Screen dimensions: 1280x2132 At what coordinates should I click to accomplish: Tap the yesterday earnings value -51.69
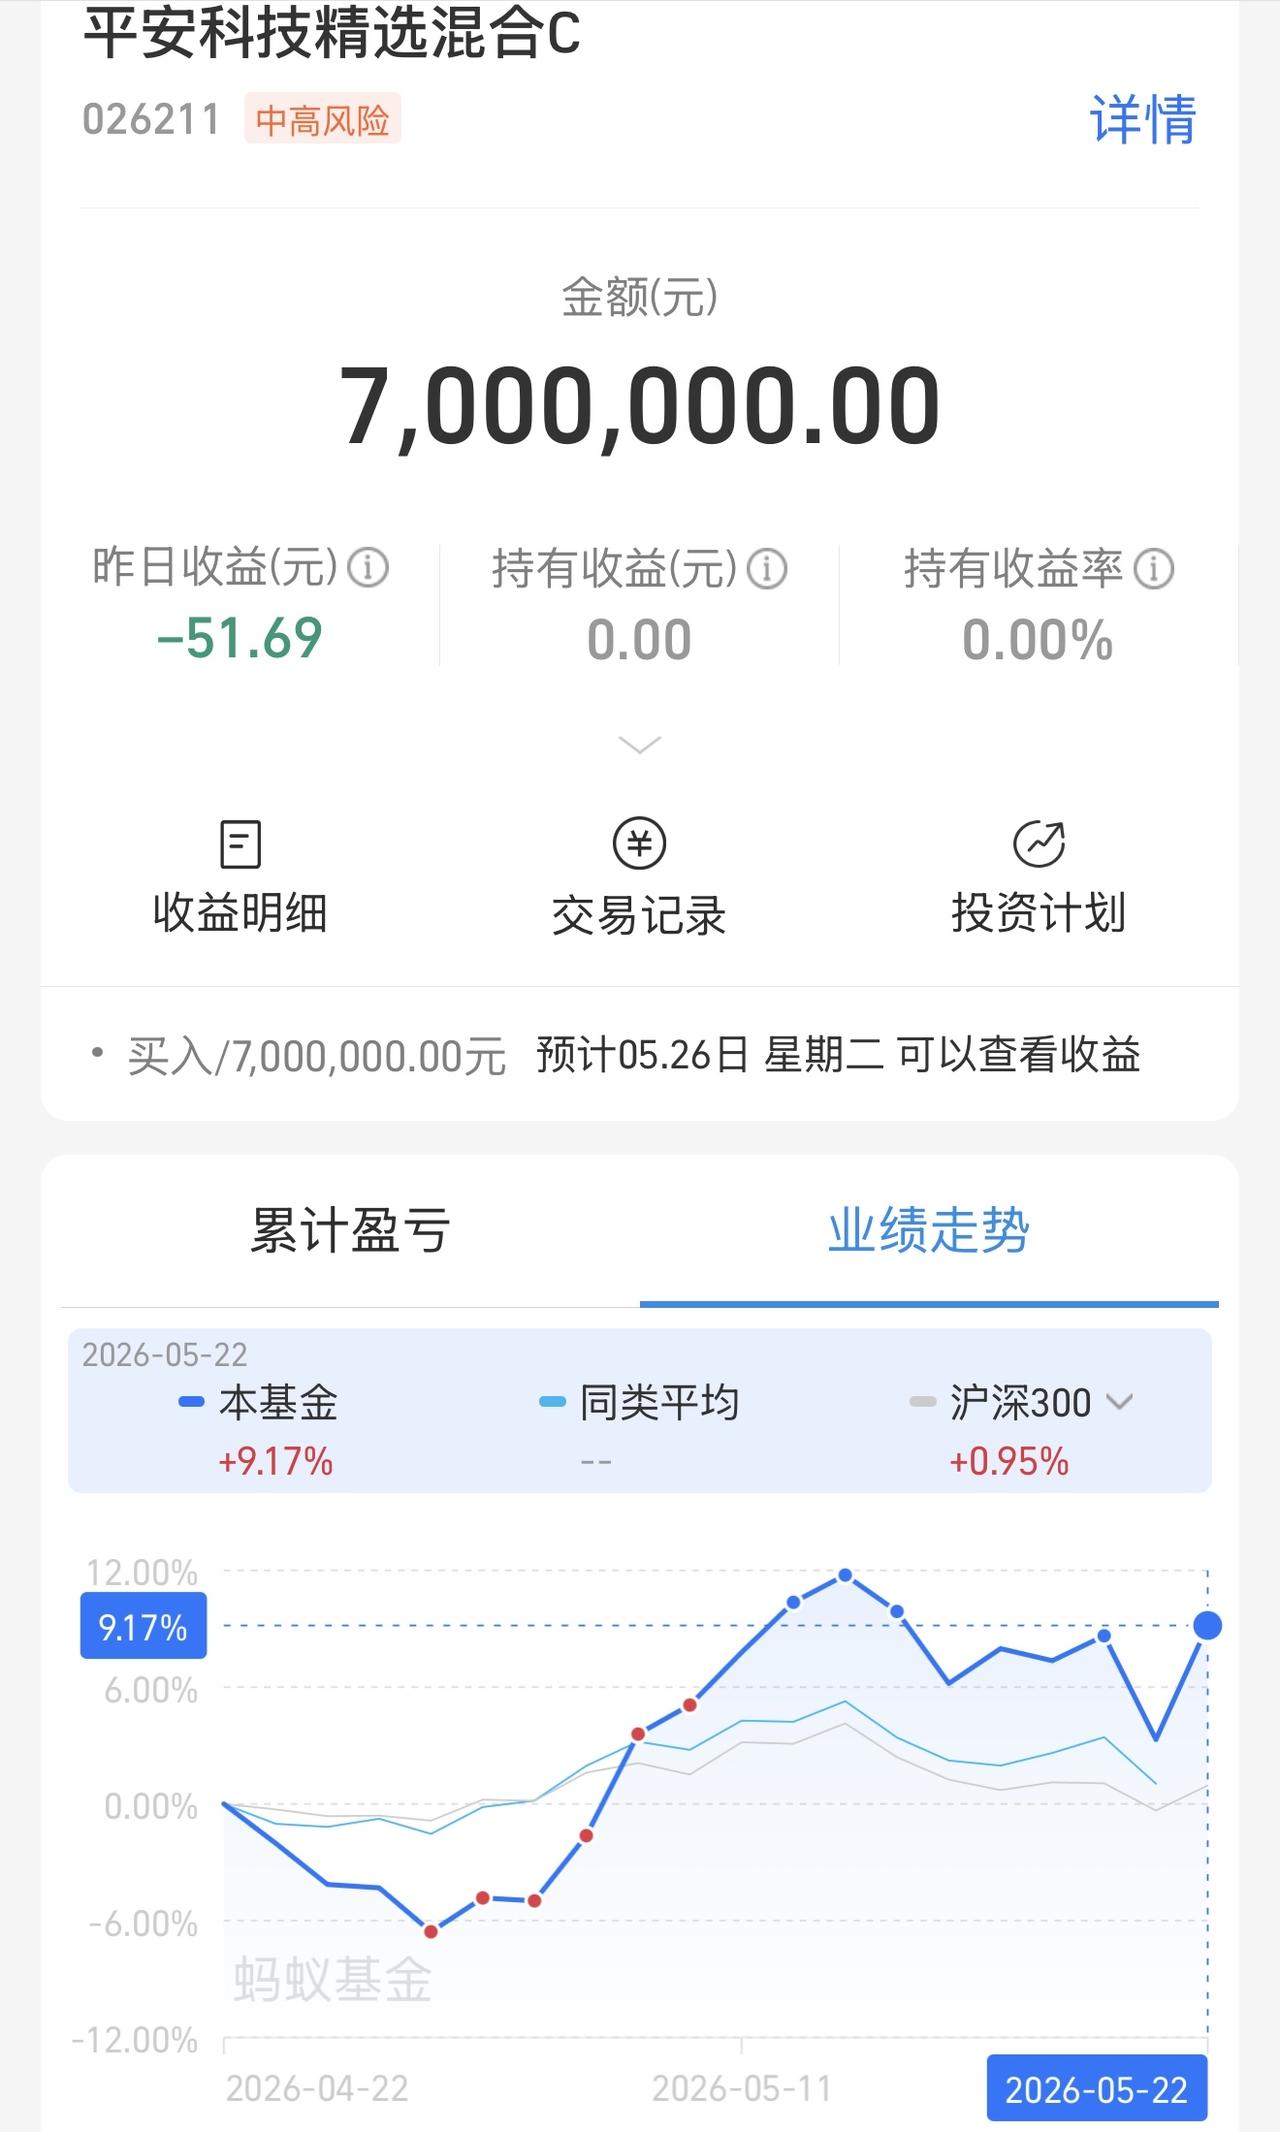240,638
